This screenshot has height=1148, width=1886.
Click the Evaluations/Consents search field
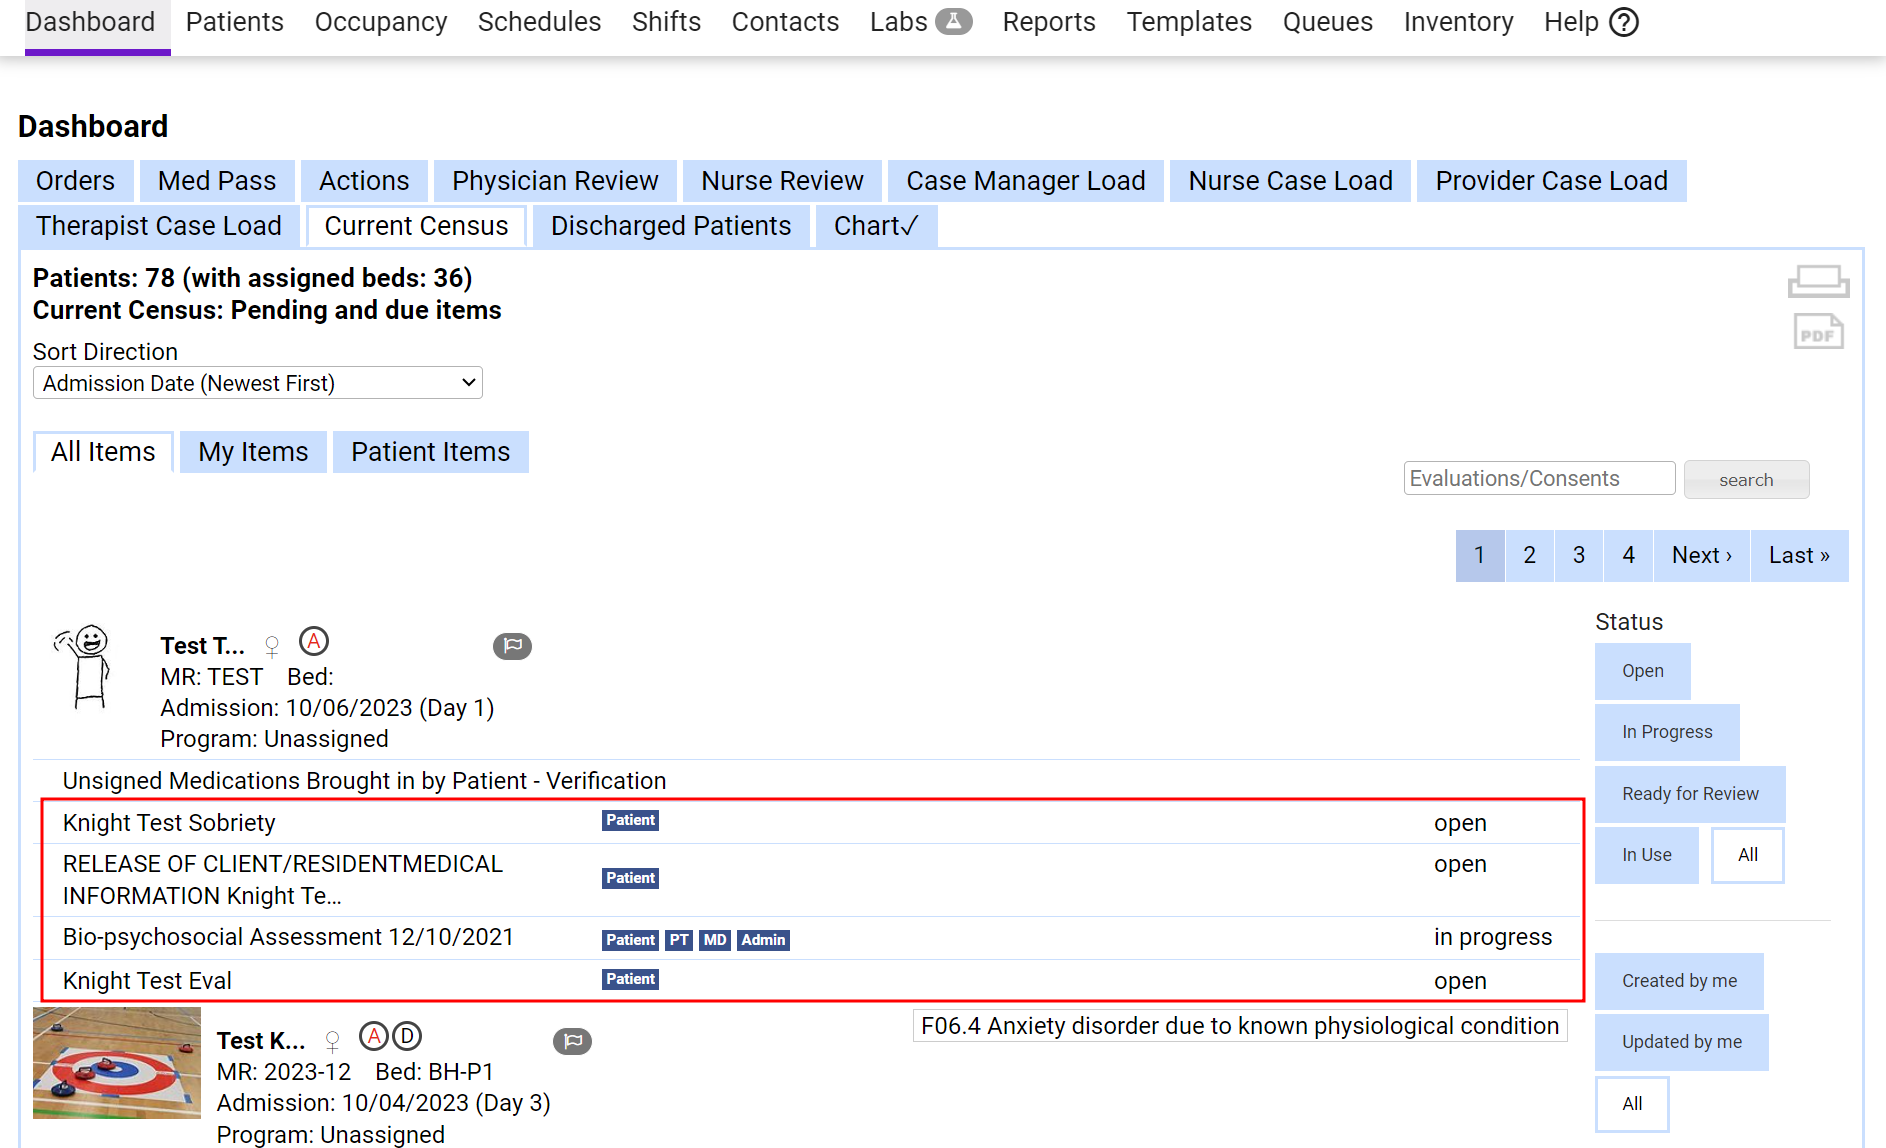pyautogui.click(x=1538, y=479)
